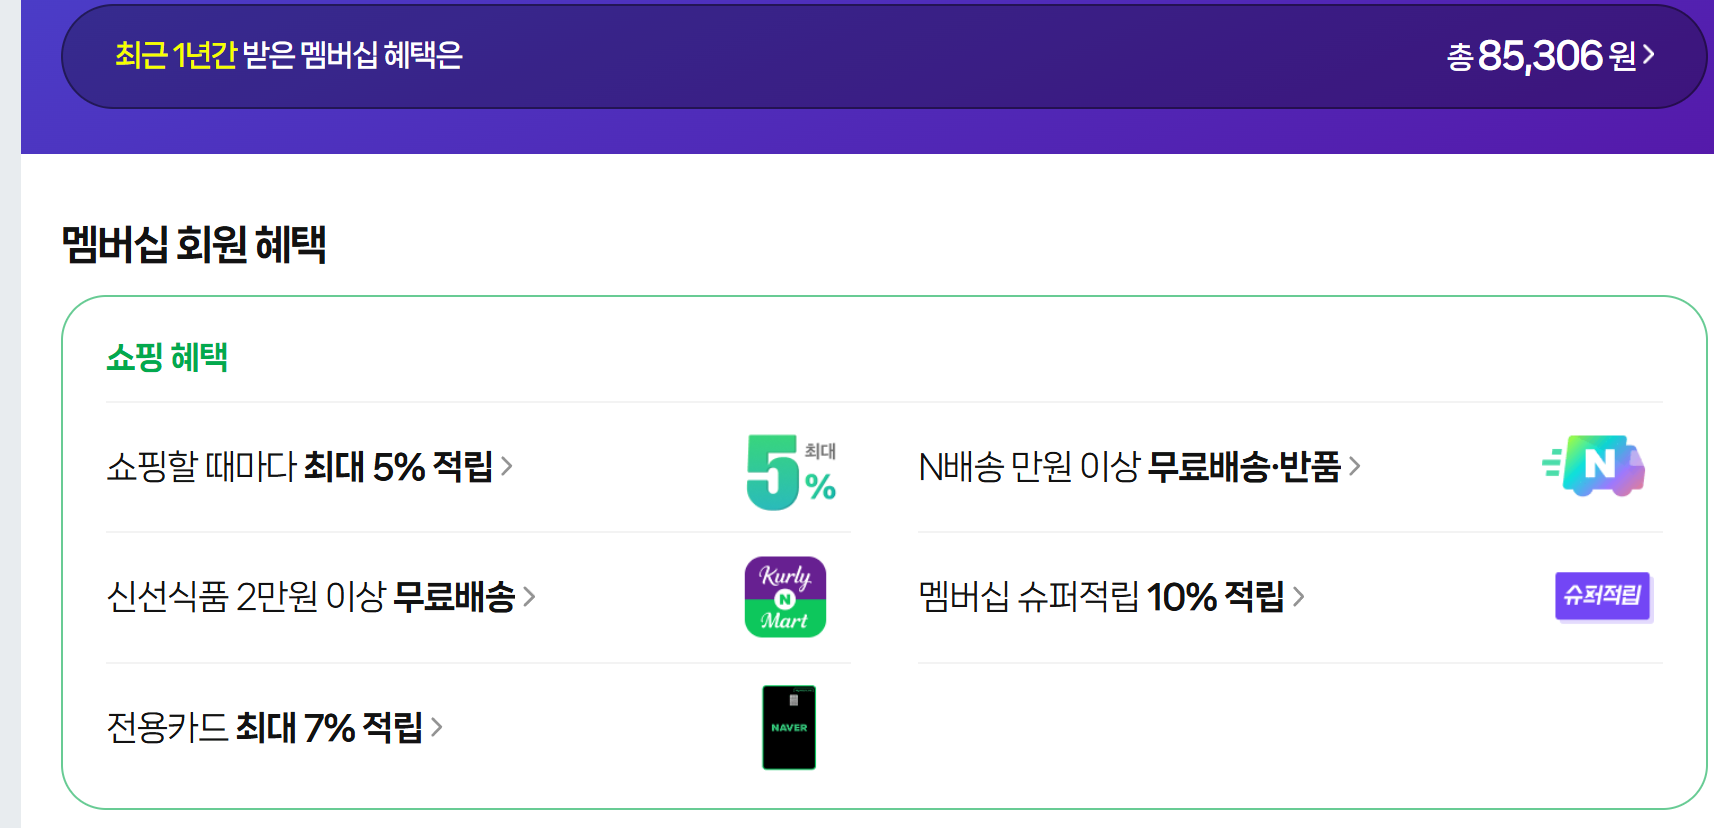Click the 멤버십 회원 혜택 title
The image size is (1714, 828).
194,244
